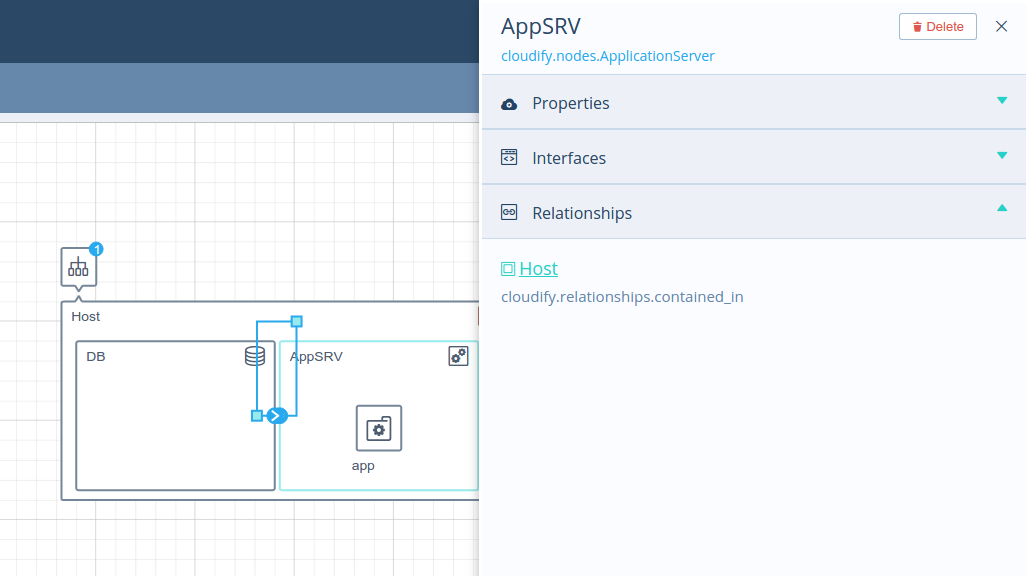Click the Host relationship square icon
The image size is (1026, 576).
click(508, 269)
